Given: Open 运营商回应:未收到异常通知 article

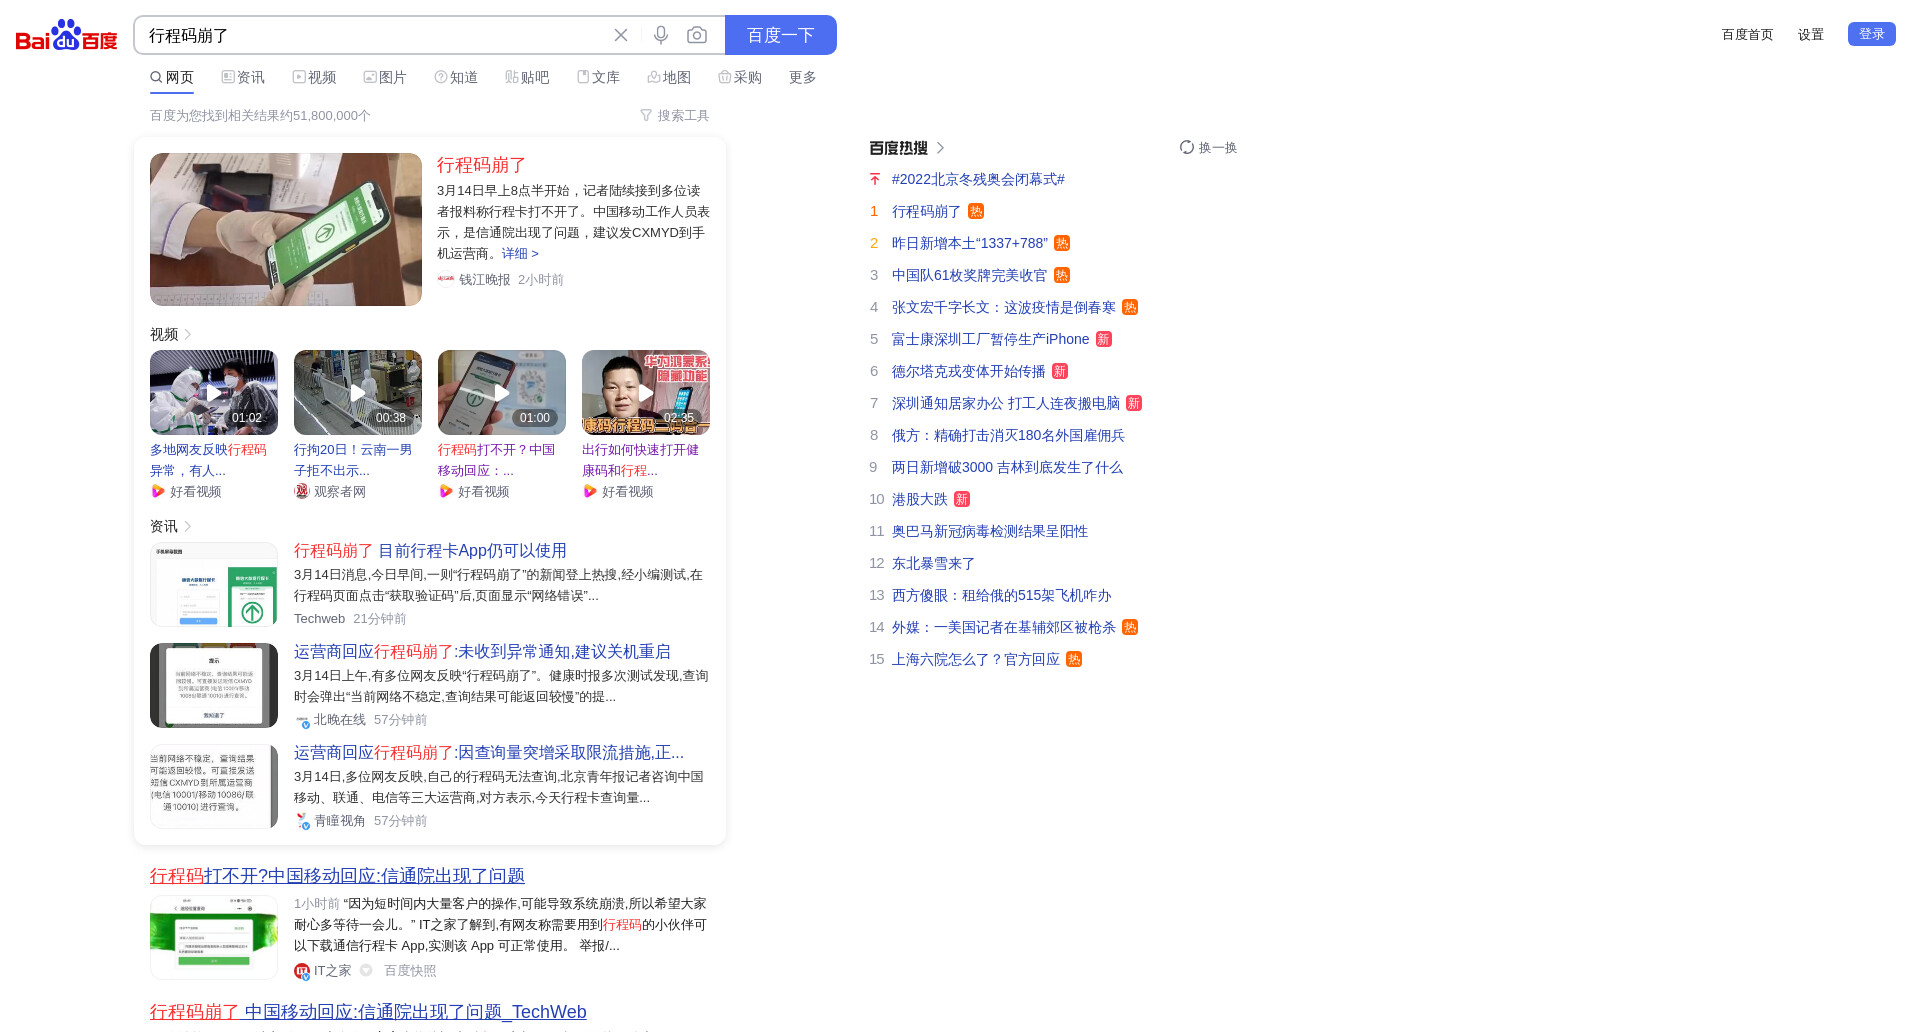Looking at the screenshot, I should click(482, 652).
